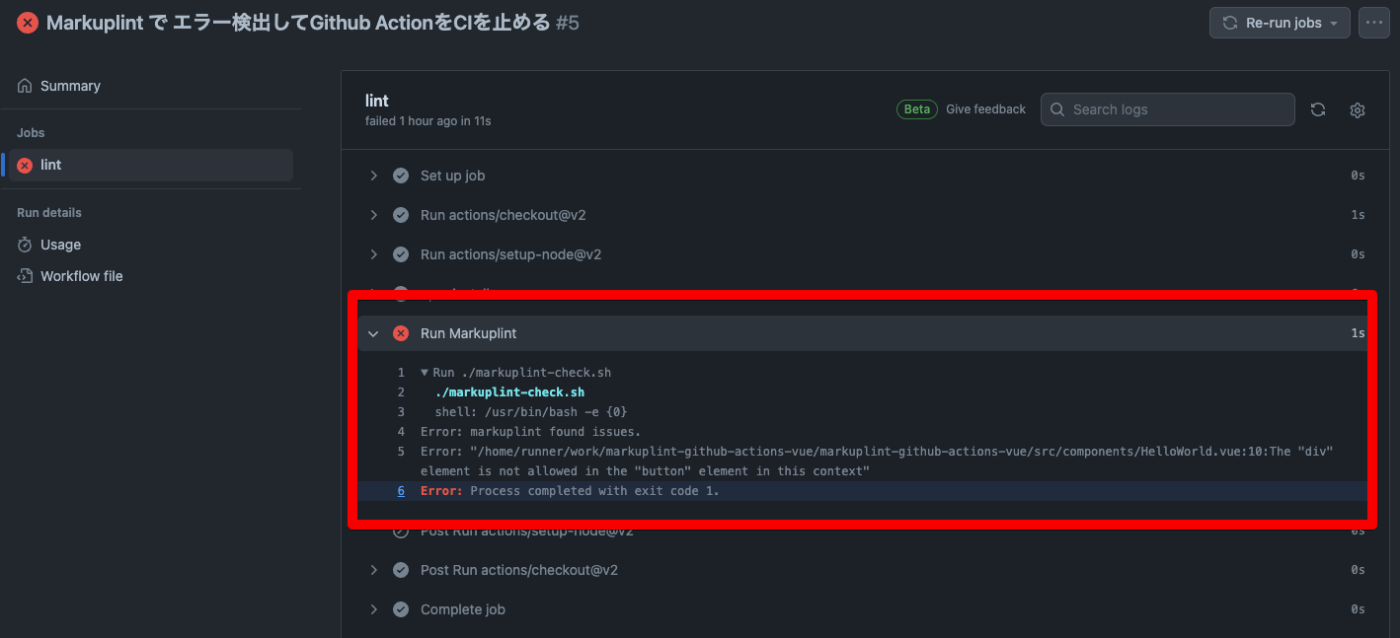This screenshot has width=1400, height=638.
Task: Click the 'shell: /usr/bin/bash -e {0}' log line
Action: pos(531,412)
